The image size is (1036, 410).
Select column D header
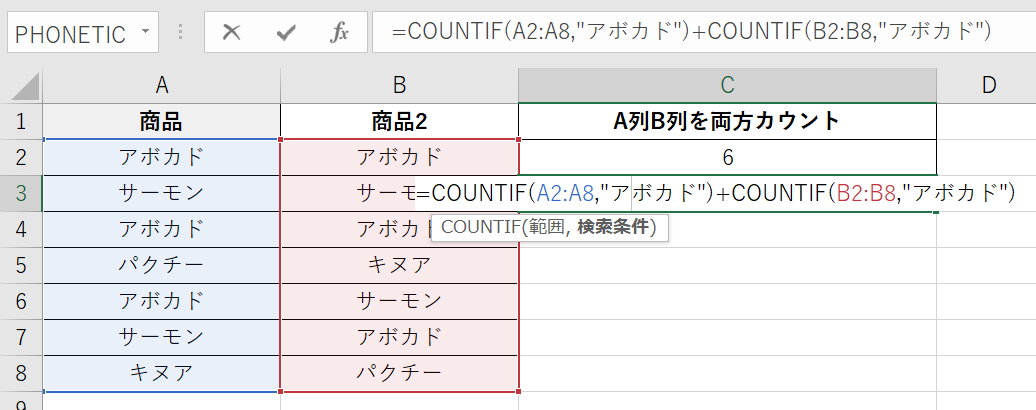click(987, 85)
